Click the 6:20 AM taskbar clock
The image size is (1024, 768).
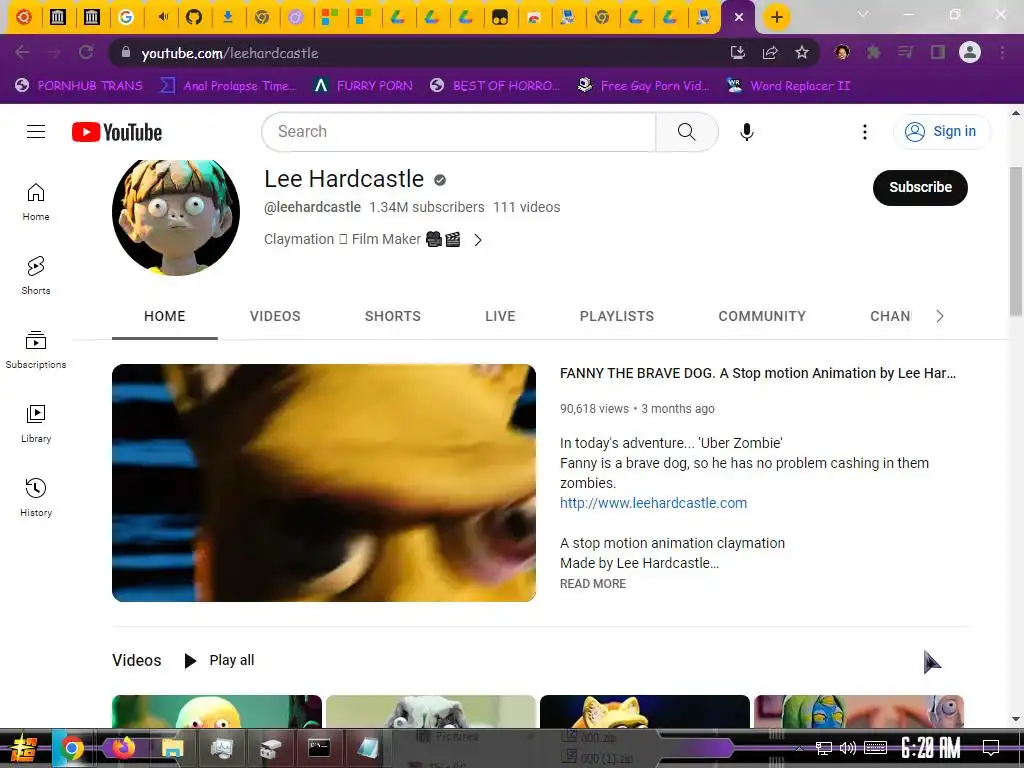930,748
